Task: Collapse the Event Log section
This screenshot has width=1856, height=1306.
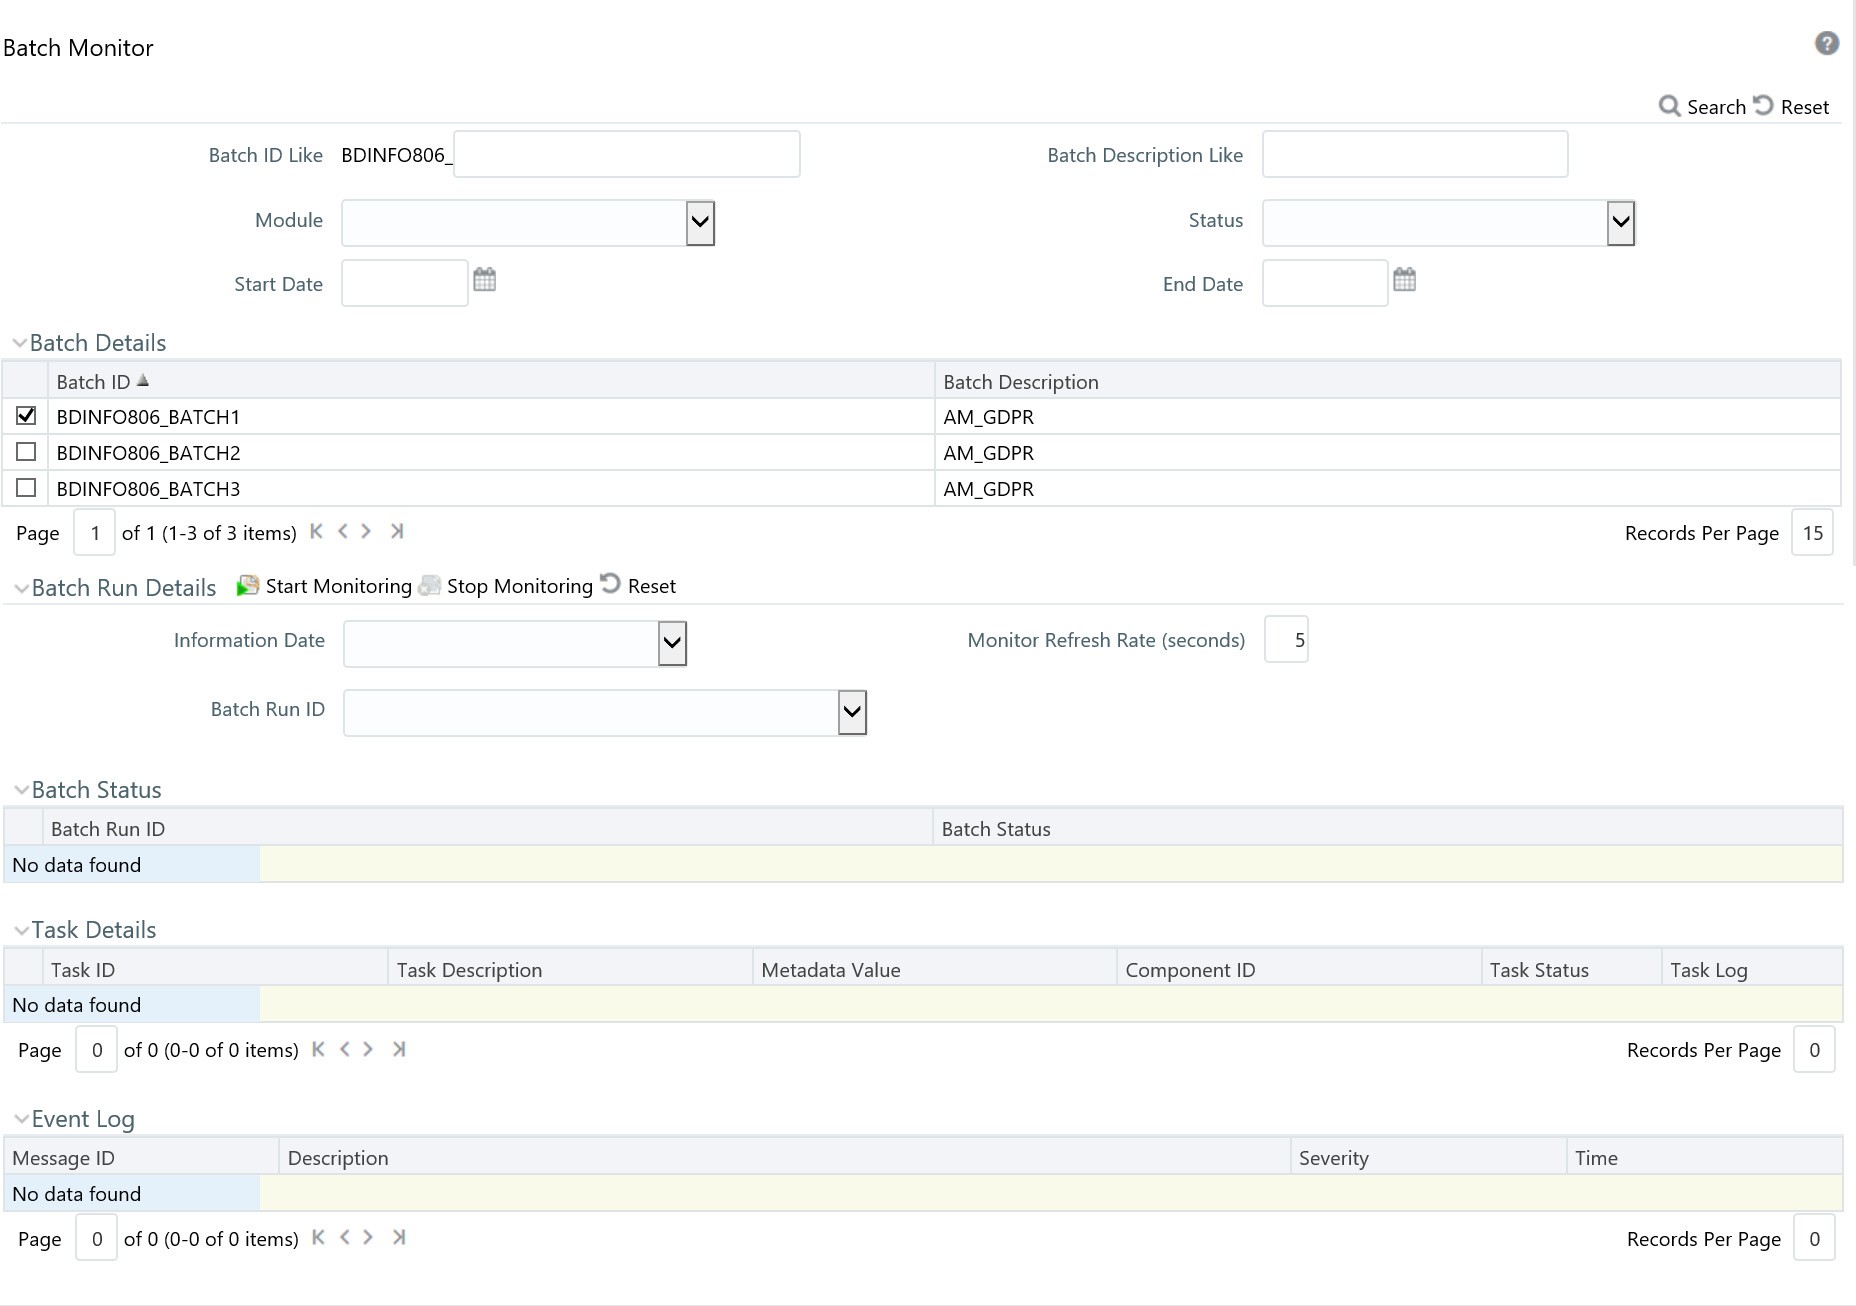Action: 21,1119
